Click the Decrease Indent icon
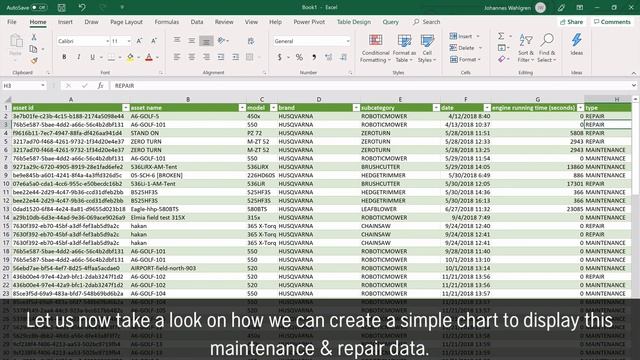The height and width of the screenshot is (360, 640). click(x=221, y=57)
